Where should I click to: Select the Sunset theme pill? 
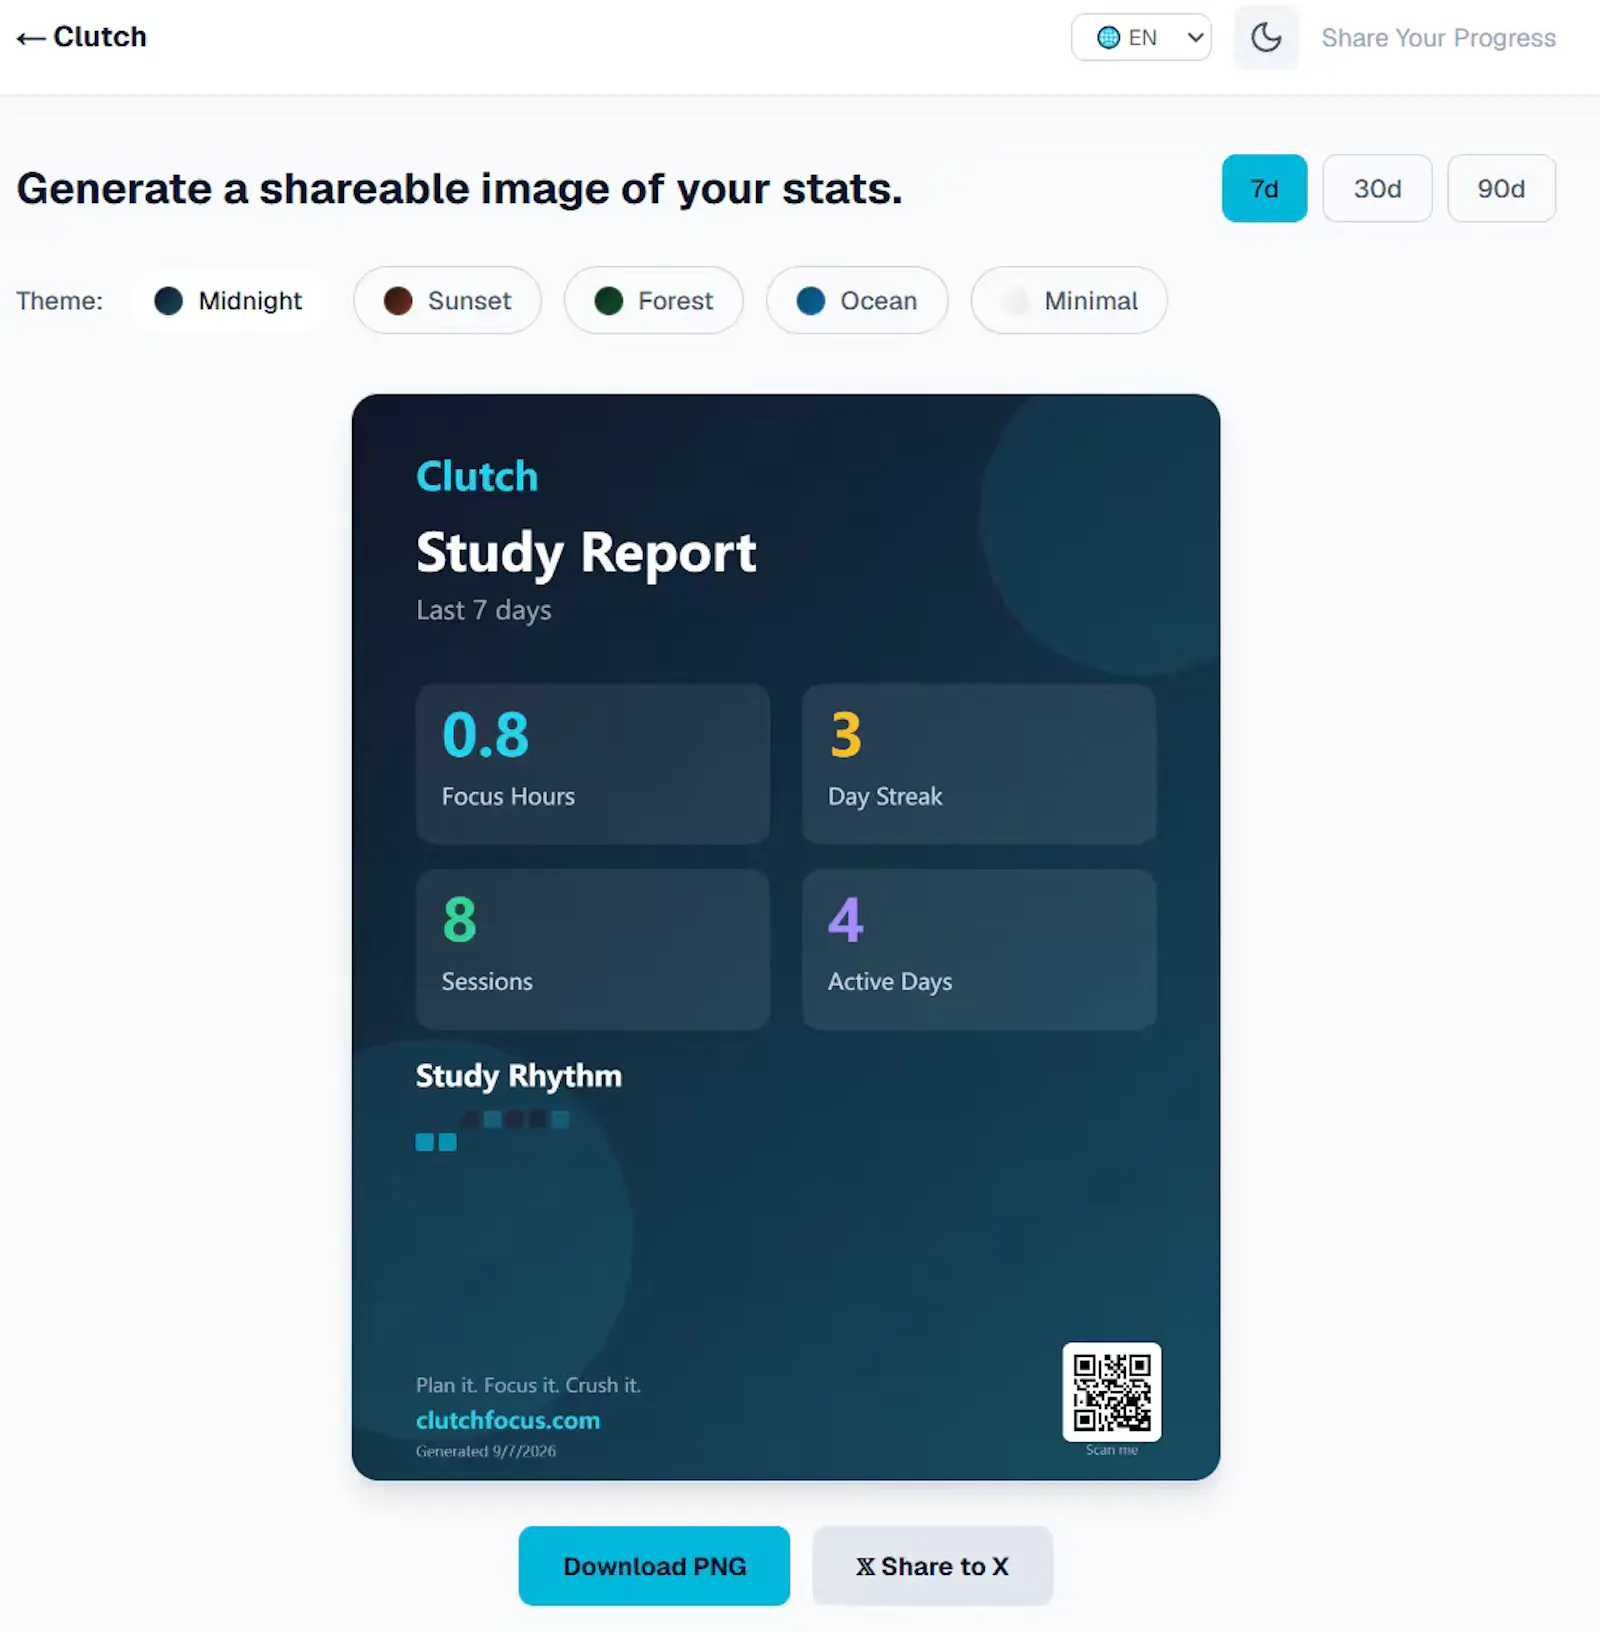point(447,301)
